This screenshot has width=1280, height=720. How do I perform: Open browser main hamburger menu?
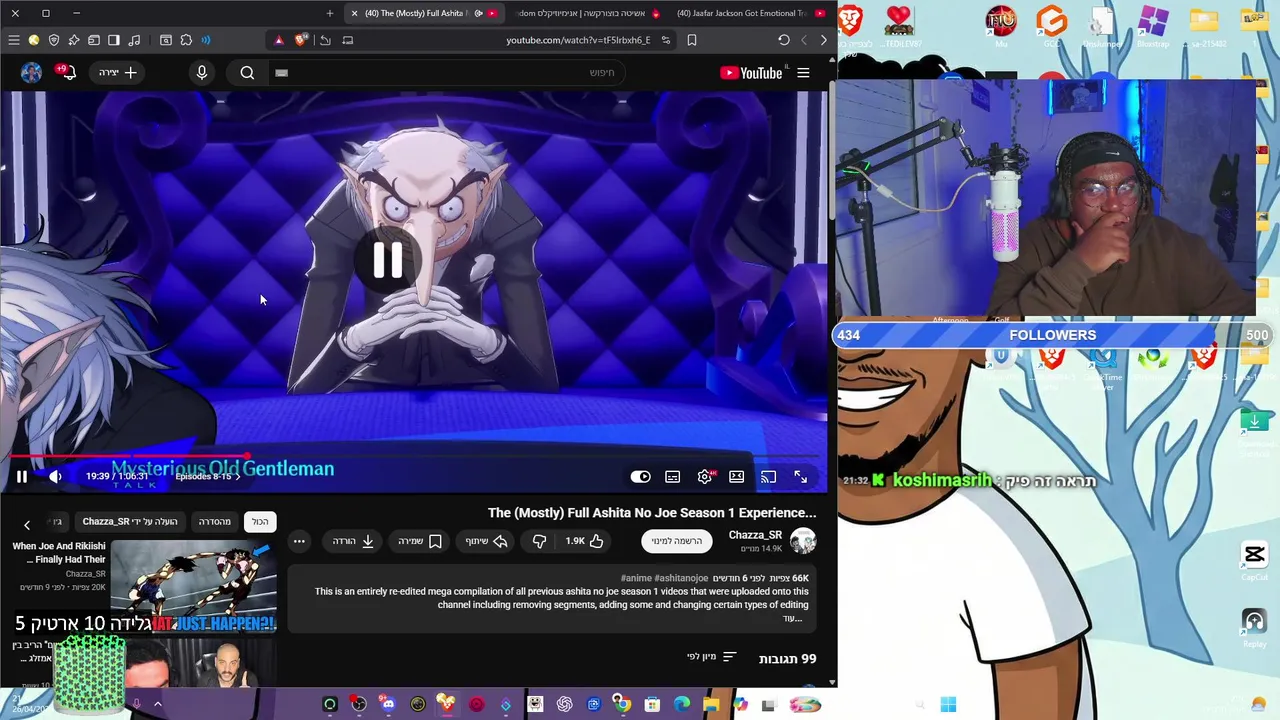click(13, 40)
